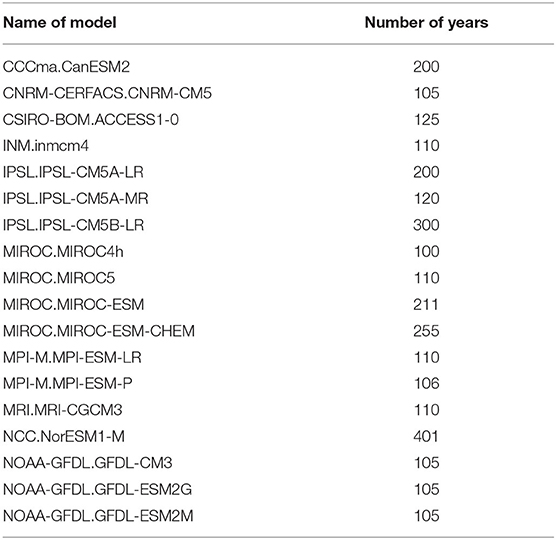Click the NOAA-GFDL.GFDL-ESM2M row label
Image resolution: width=556 pixels, height=540 pixels.
(x=98, y=516)
